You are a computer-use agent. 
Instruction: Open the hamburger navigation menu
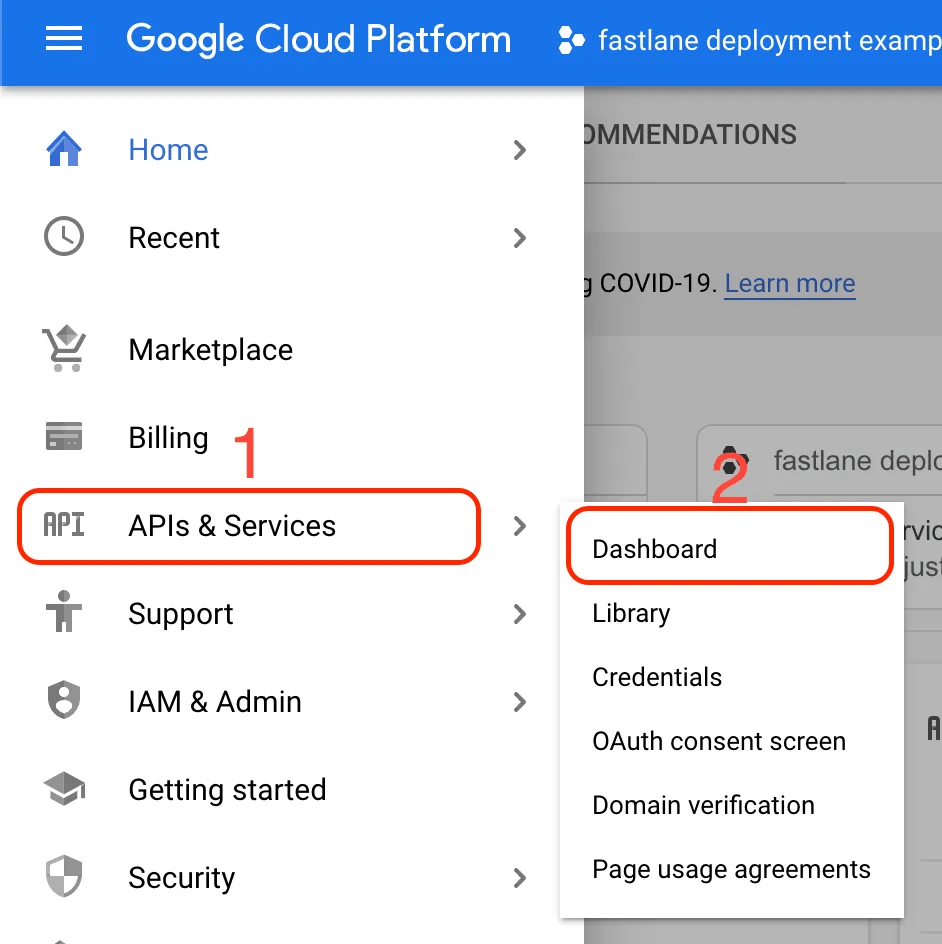pos(64,39)
